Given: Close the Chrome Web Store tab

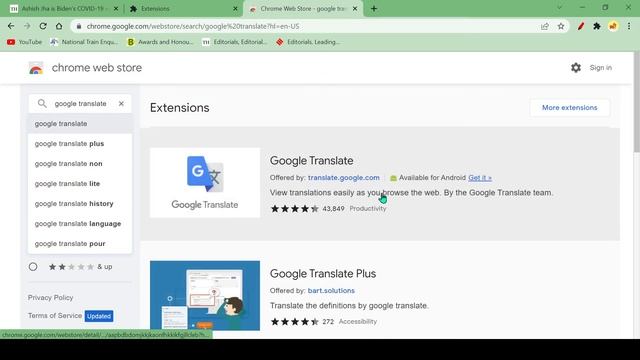Looking at the screenshot, I should point(355,9).
